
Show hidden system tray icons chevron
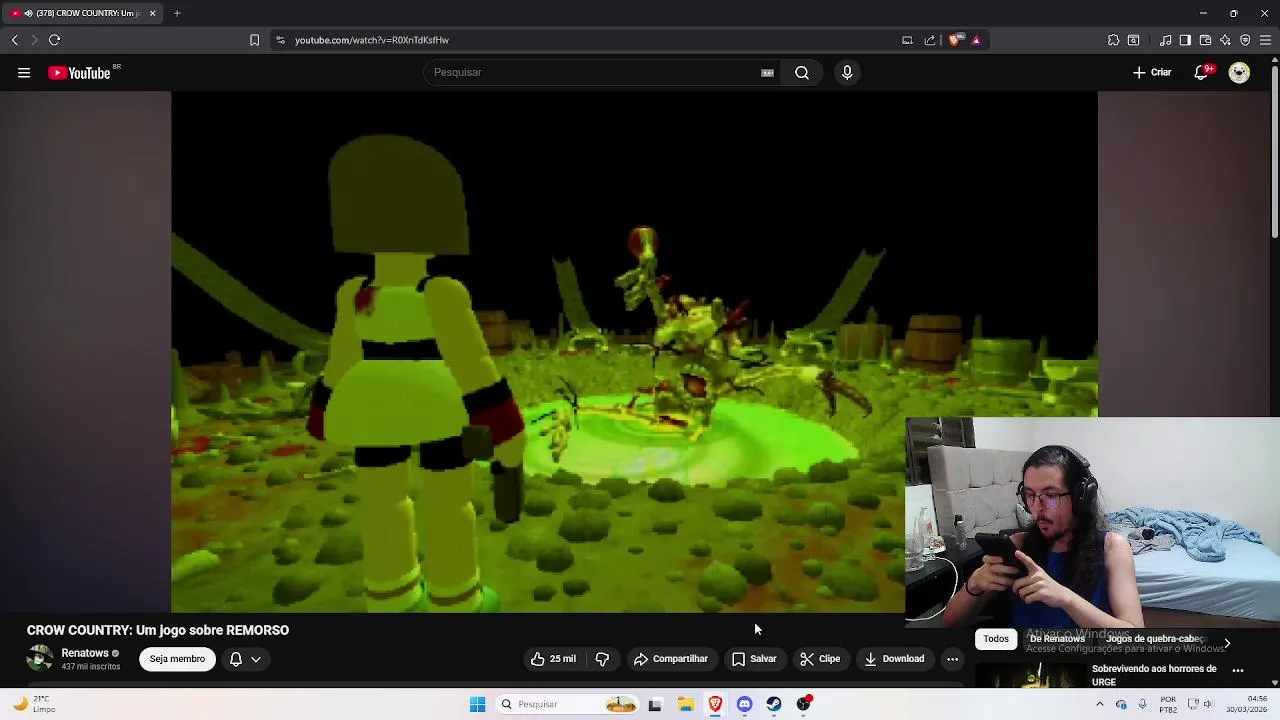tap(1099, 704)
